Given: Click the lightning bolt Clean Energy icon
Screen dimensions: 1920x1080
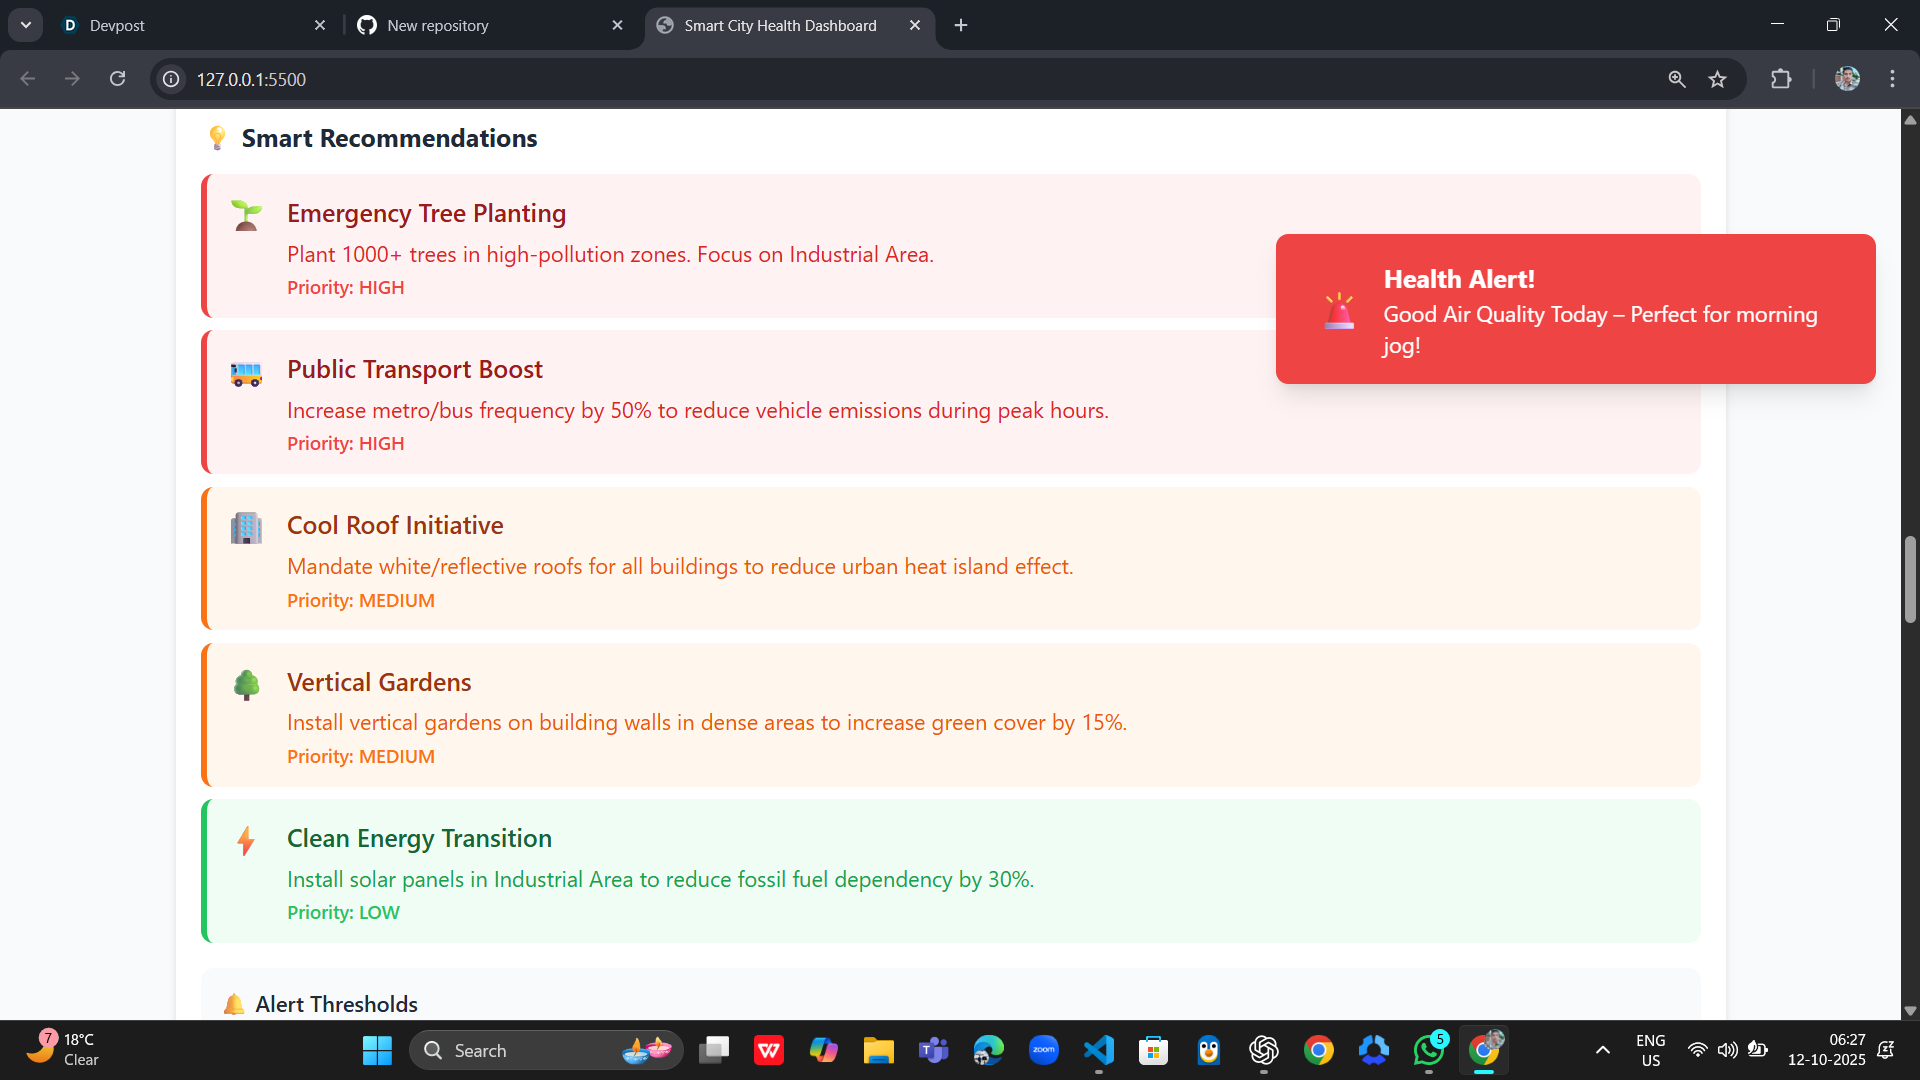Looking at the screenshot, I should (x=246, y=841).
